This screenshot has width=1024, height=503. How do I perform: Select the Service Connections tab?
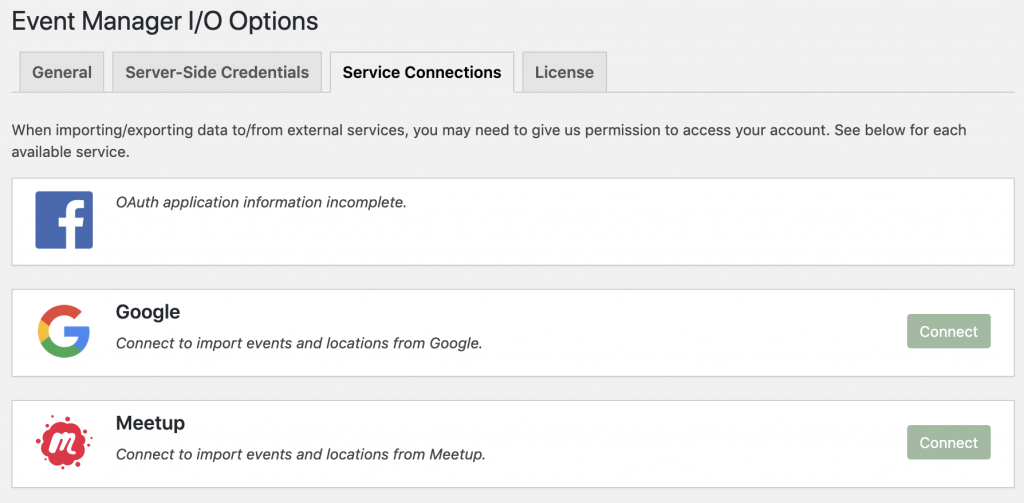pos(422,72)
